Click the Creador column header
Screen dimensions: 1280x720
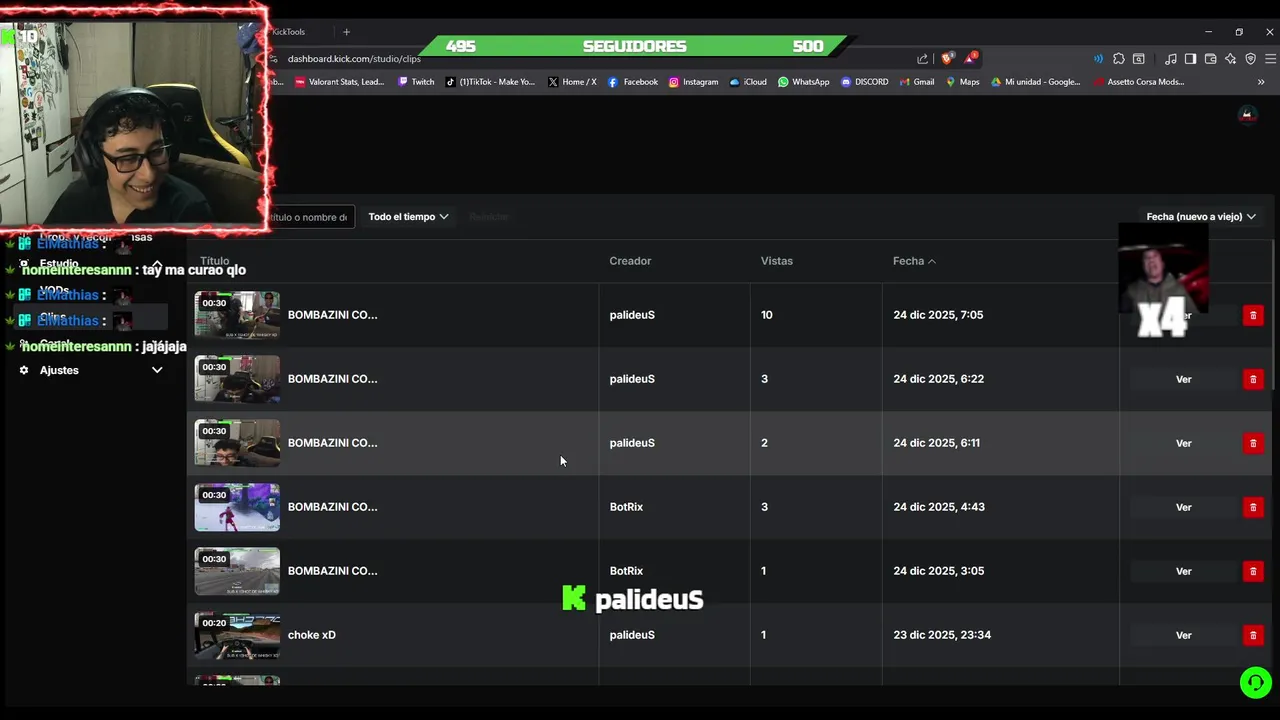630,261
